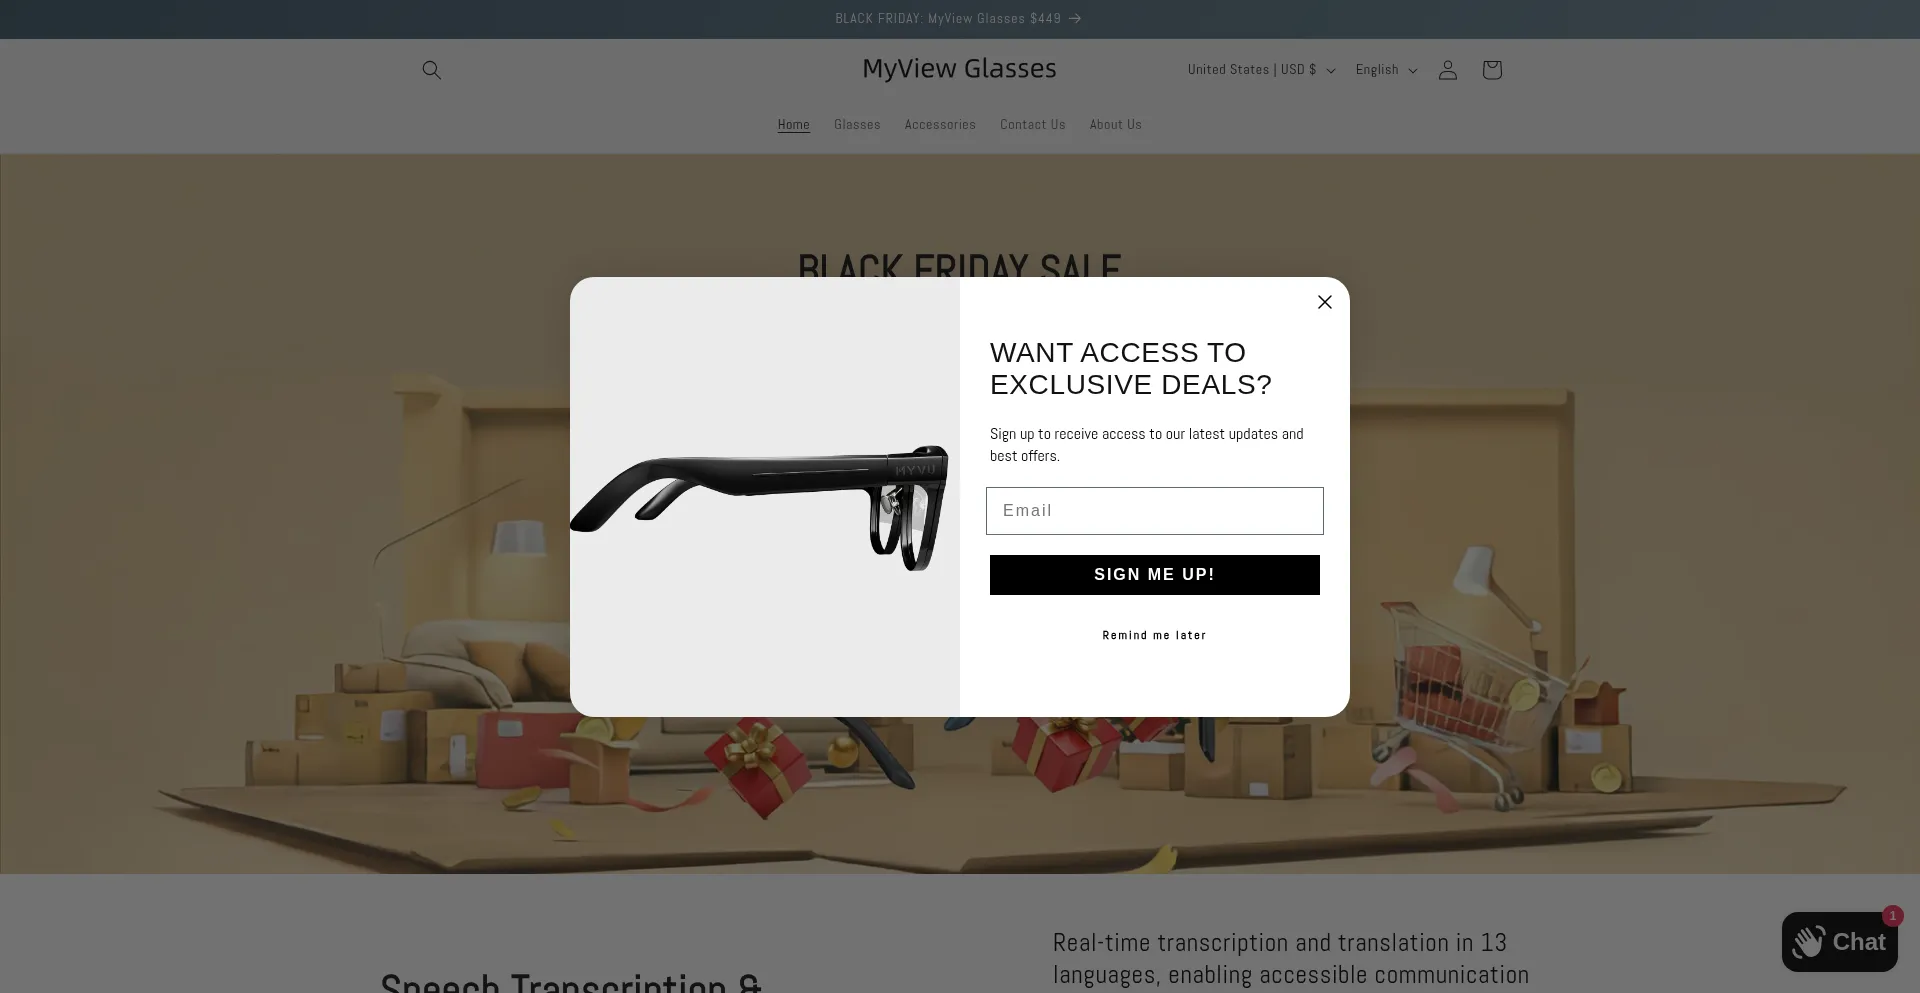
Task: Open the shopping cart icon
Action: coord(1491,70)
